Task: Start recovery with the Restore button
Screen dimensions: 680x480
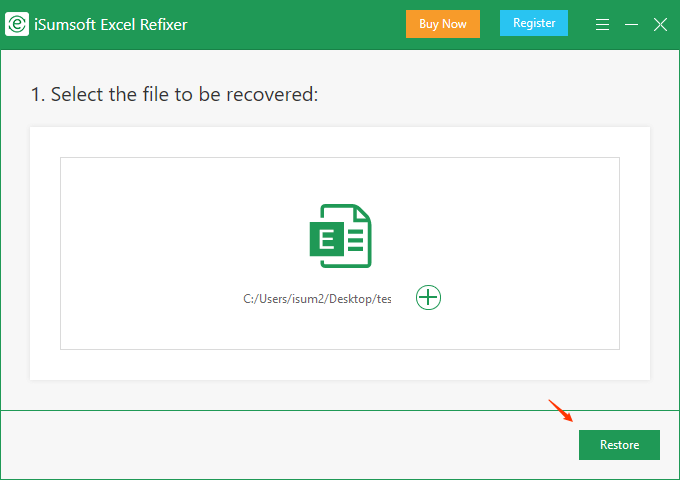Action: (x=619, y=445)
